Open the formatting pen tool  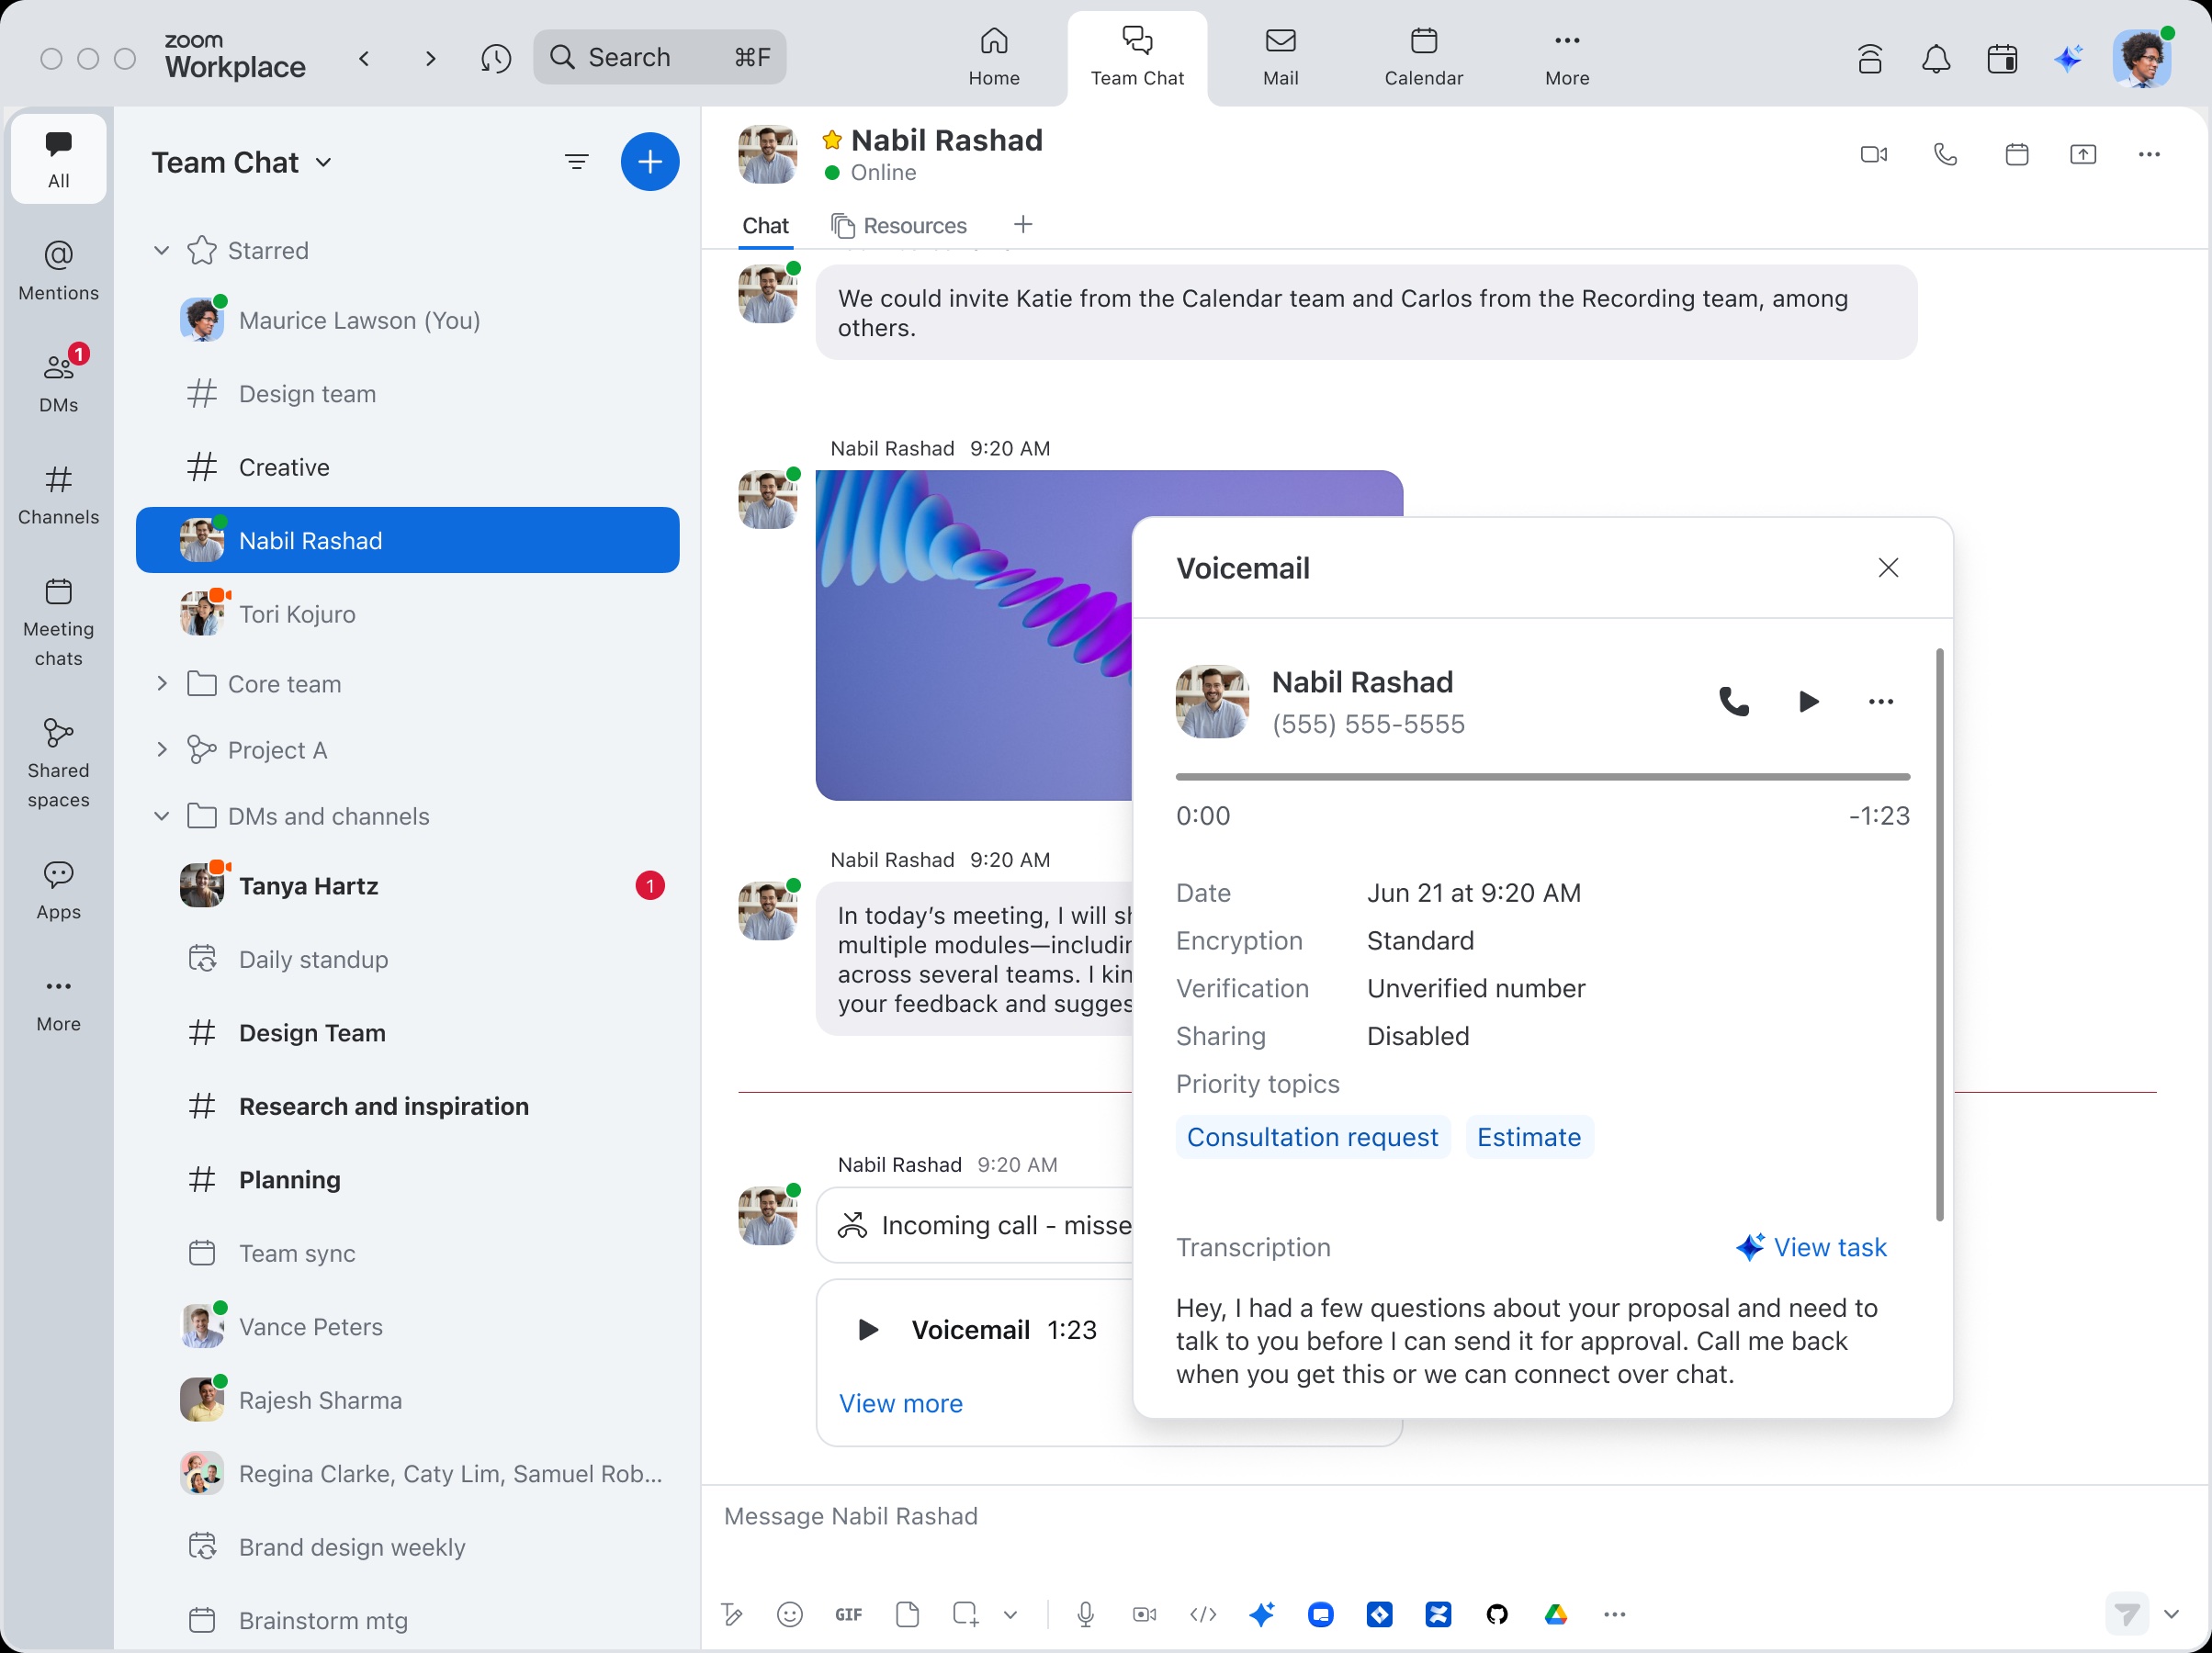731,1614
